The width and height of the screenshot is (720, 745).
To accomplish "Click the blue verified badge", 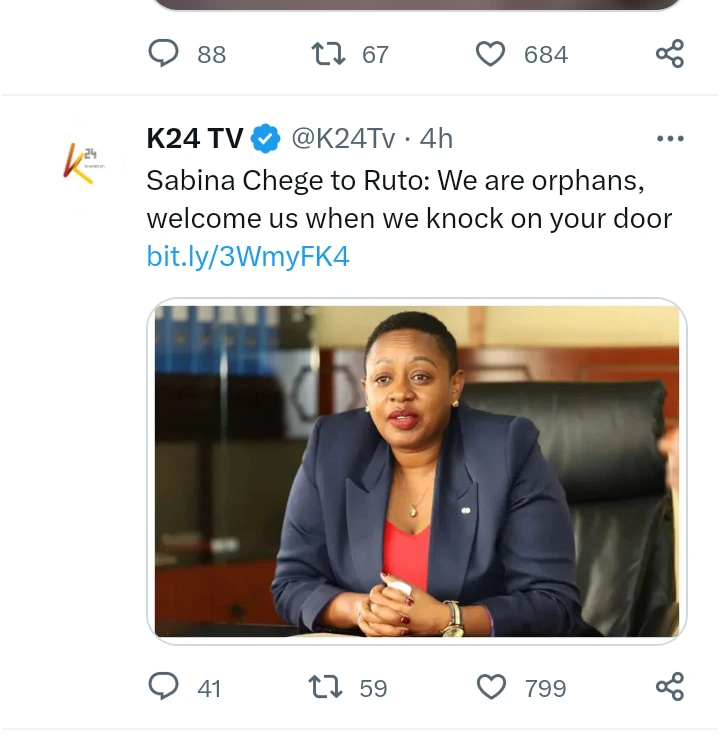I will point(266,139).
